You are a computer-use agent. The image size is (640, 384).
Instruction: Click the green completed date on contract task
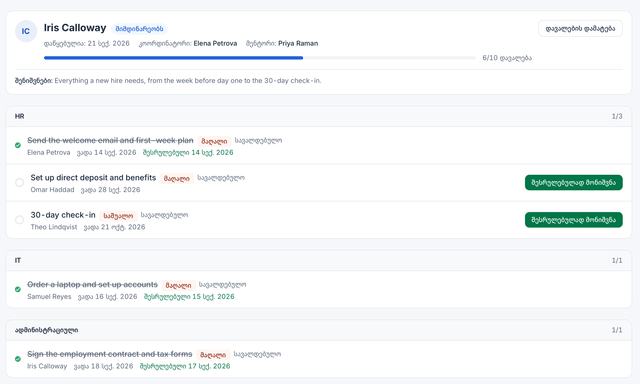pos(185,366)
